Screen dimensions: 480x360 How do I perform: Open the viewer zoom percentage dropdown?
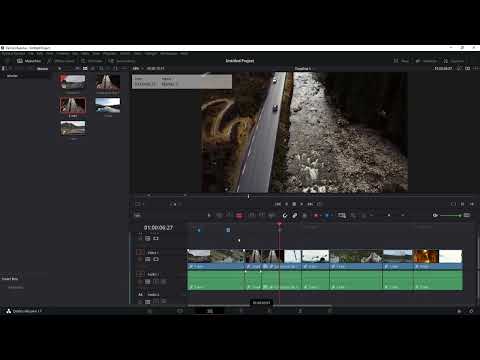click(137, 68)
